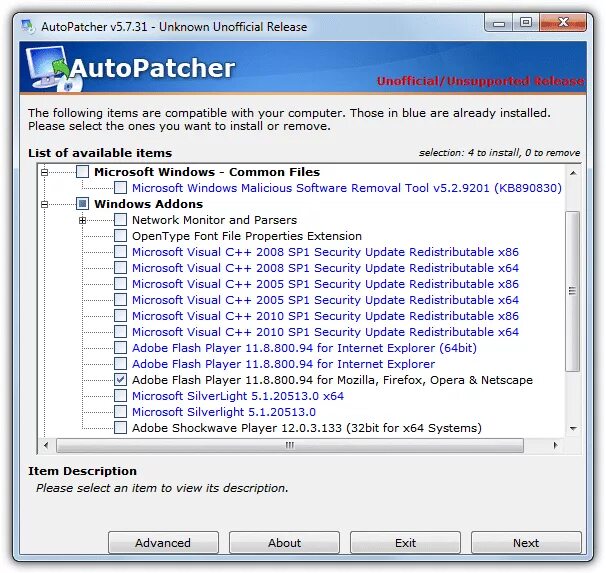Collapse the Microsoft Windows - Common Files node

coord(44,172)
